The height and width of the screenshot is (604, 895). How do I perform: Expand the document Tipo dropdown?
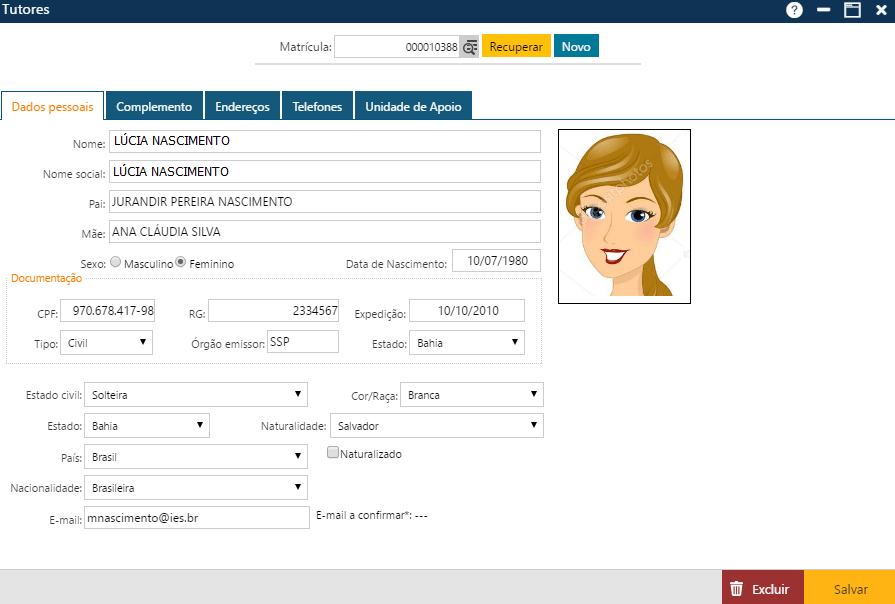tap(106, 343)
